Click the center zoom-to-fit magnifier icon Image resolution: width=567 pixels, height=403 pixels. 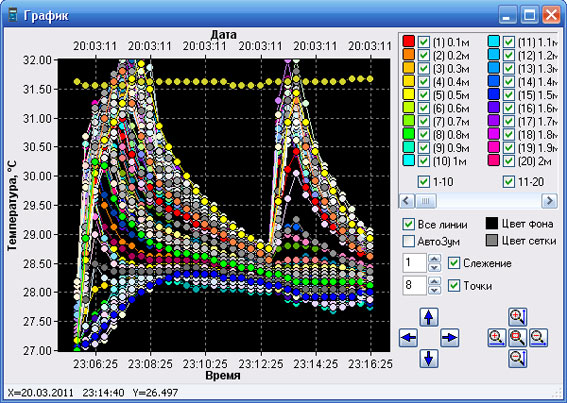(517, 338)
